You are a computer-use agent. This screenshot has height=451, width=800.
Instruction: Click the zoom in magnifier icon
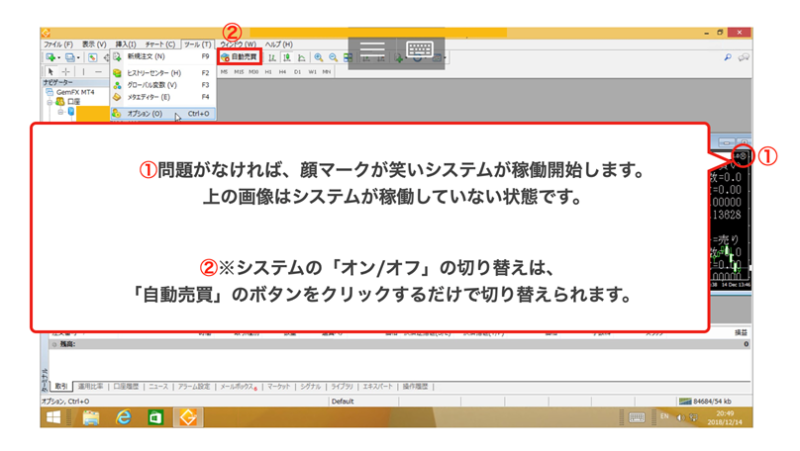318,58
